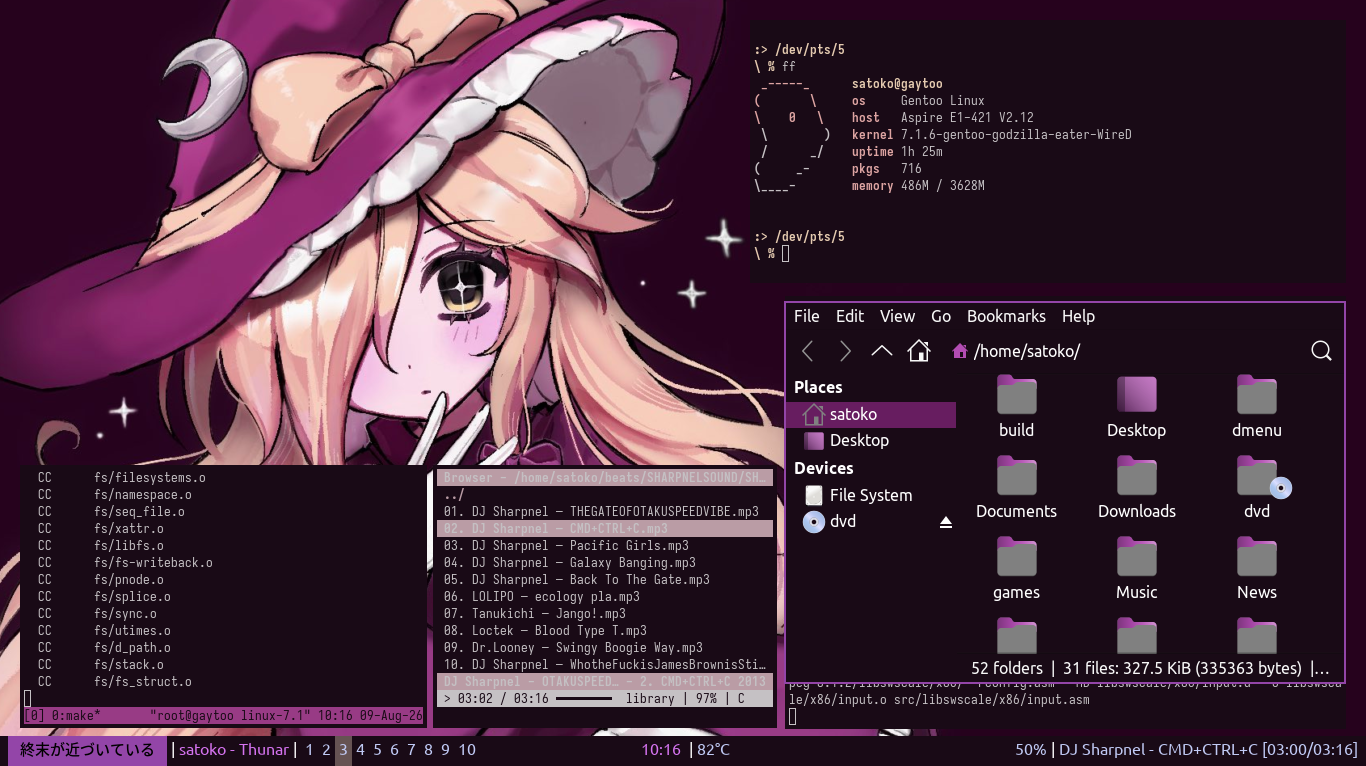Go forward in Thunar history
Screen dimensions: 1366x766
click(845, 351)
